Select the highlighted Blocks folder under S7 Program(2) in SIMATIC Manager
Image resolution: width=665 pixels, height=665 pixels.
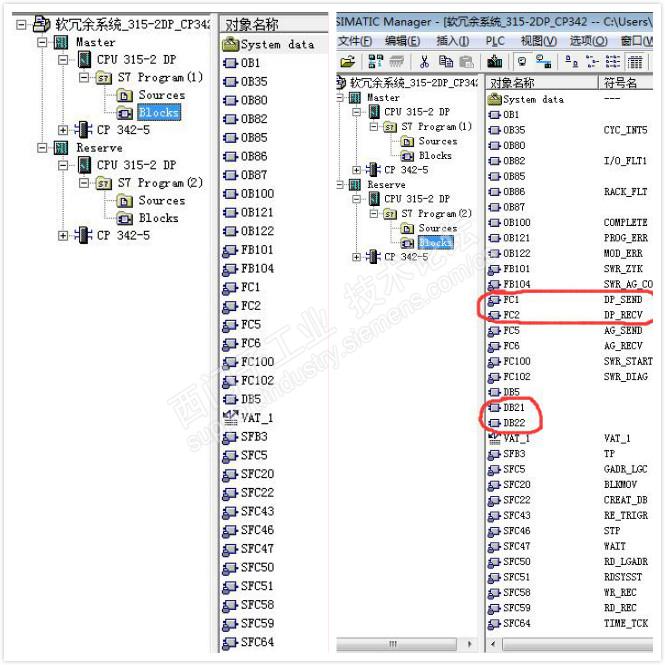click(x=436, y=243)
